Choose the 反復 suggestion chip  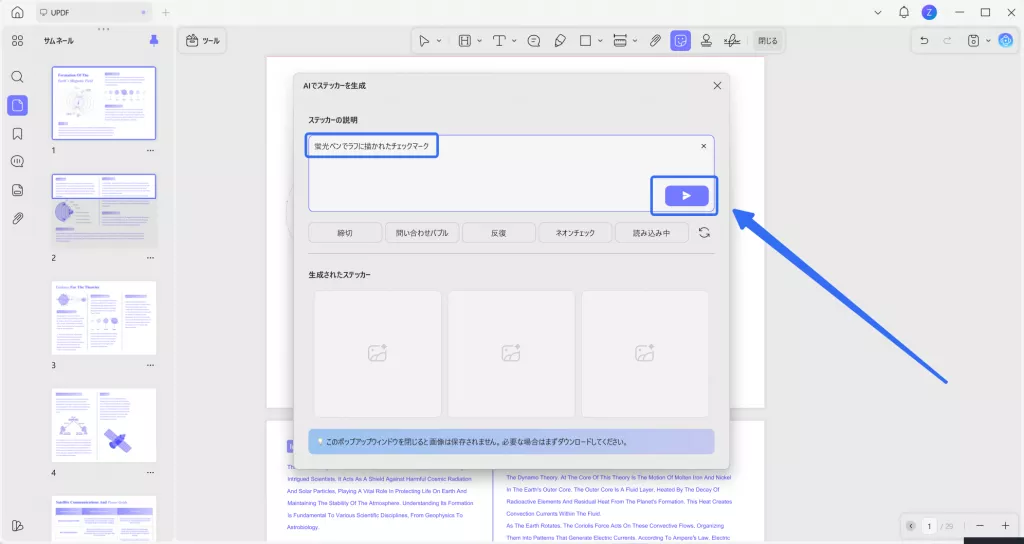(499, 232)
